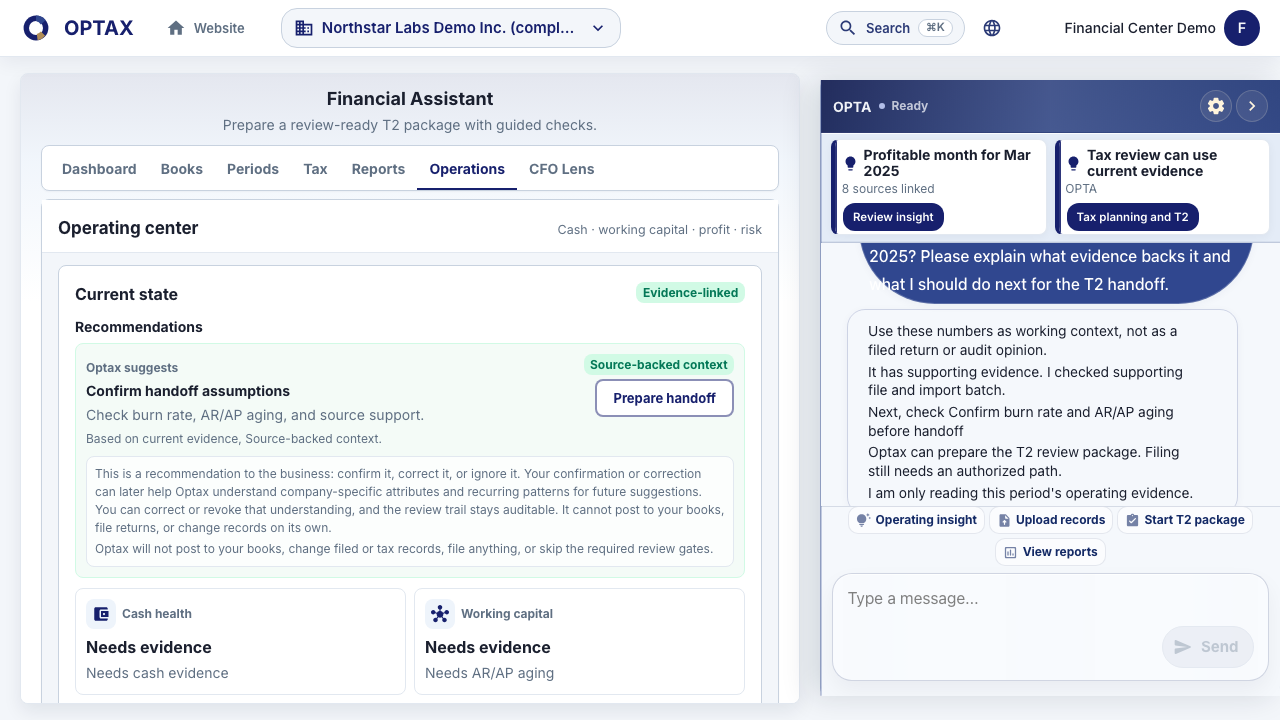Click the Needs AR/AP aging text
The height and width of the screenshot is (720, 1280).
pyautogui.click(x=489, y=673)
